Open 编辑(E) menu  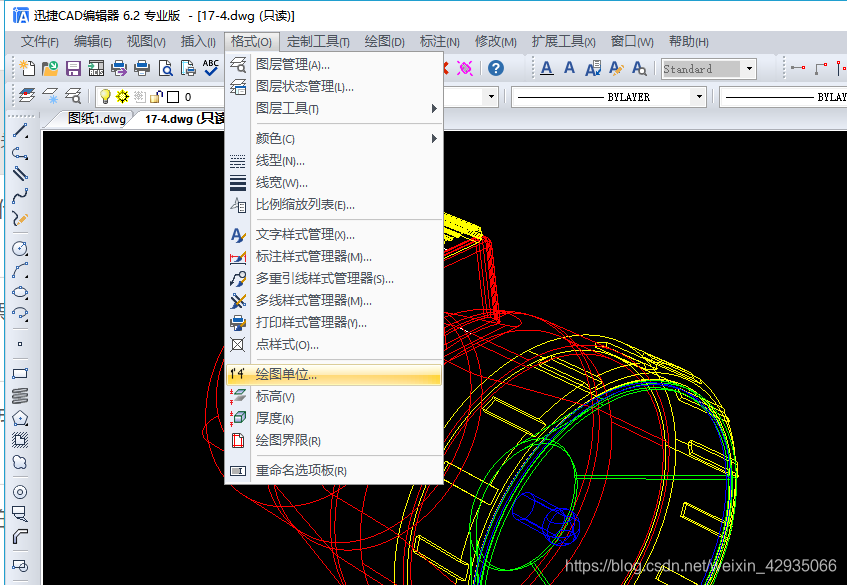coord(92,42)
